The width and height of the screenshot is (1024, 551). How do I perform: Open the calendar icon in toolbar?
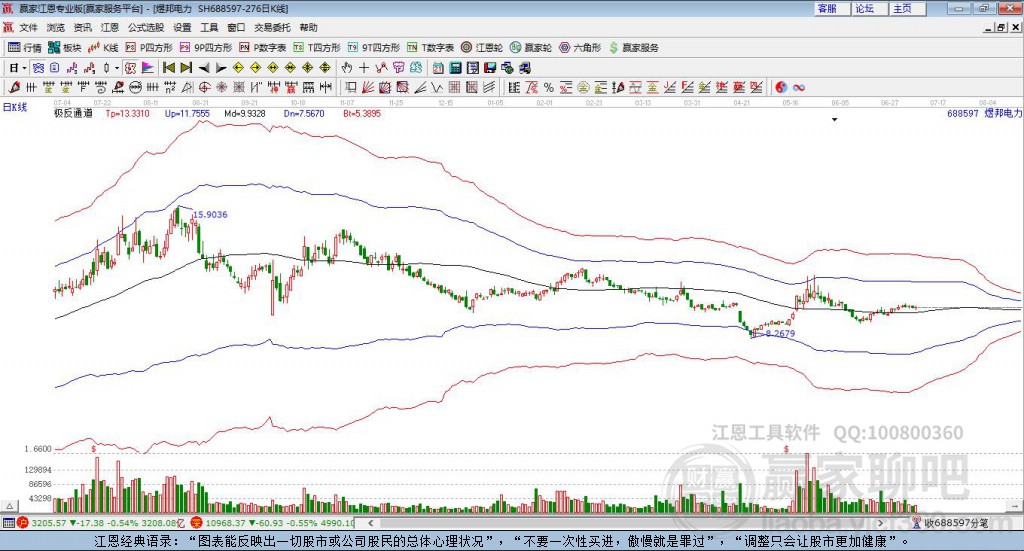pyautogui.click(x=438, y=68)
